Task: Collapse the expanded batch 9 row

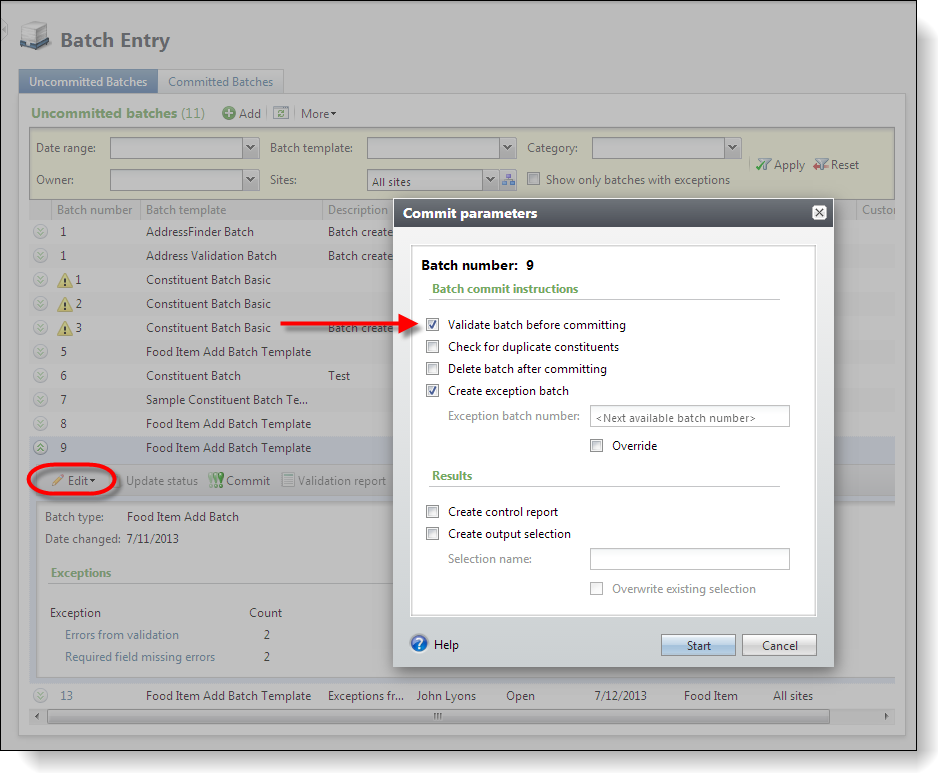Action: coord(40,448)
